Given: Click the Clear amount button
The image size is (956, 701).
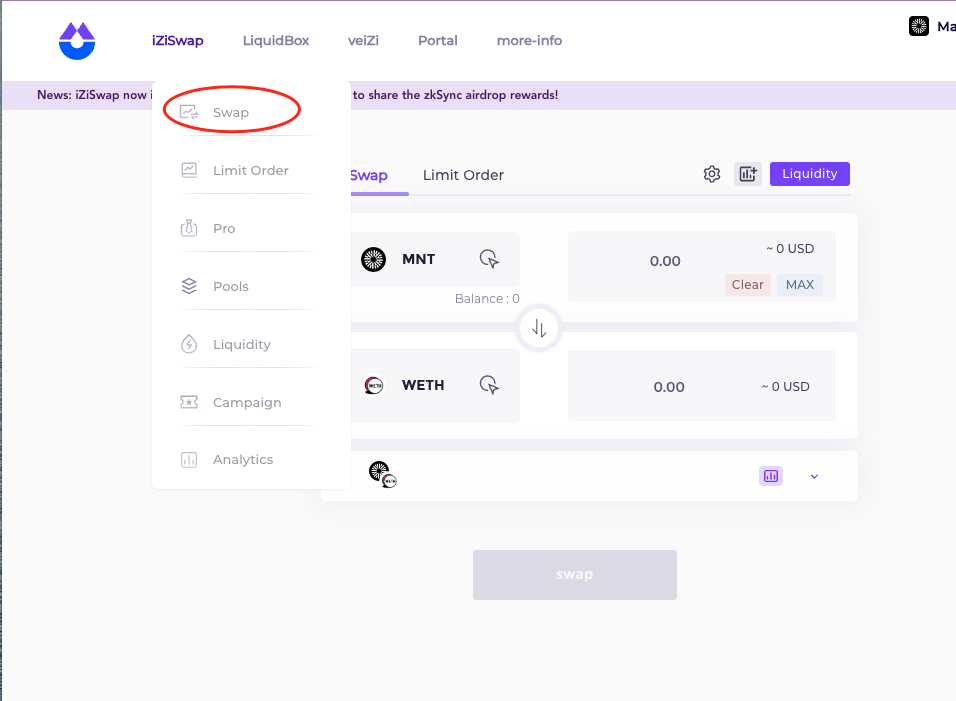Looking at the screenshot, I should (x=747, y=285).
